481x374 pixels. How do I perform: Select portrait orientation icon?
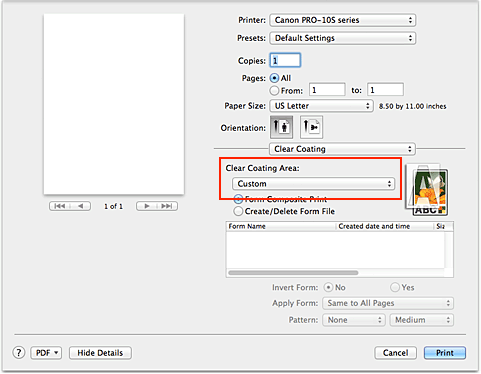click(x=281, y=127)
